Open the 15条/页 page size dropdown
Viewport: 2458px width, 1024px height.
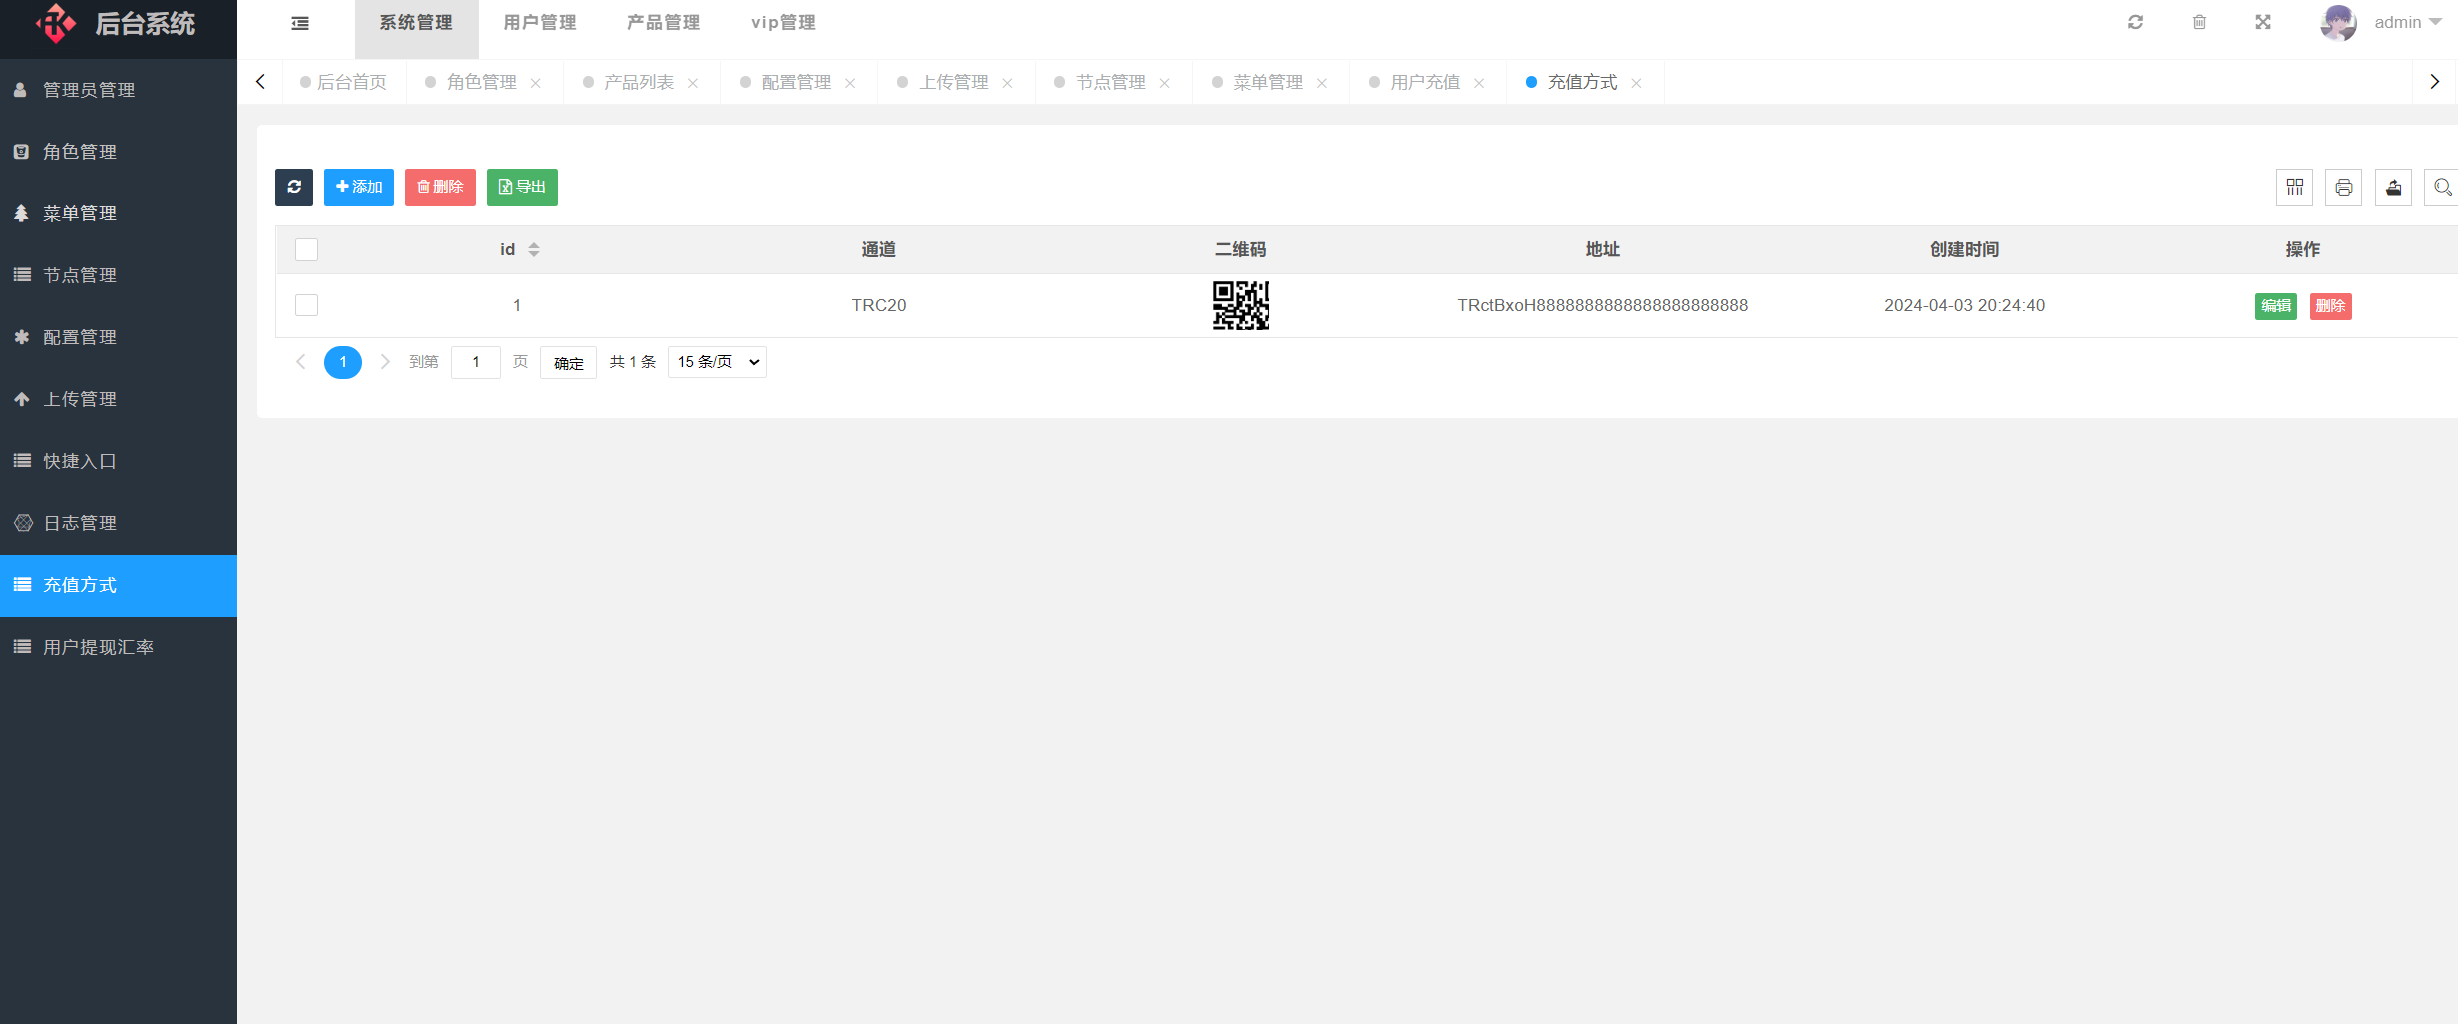point(716,362)
